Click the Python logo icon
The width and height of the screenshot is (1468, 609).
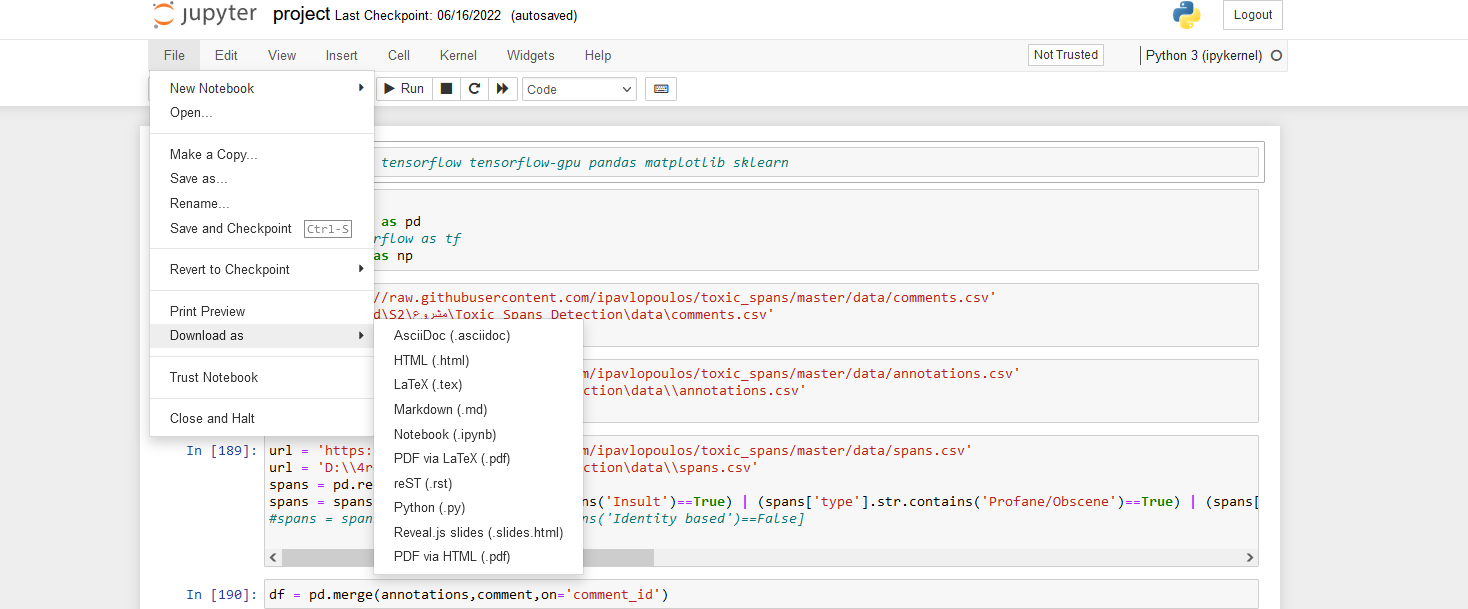click(1187, 15)
